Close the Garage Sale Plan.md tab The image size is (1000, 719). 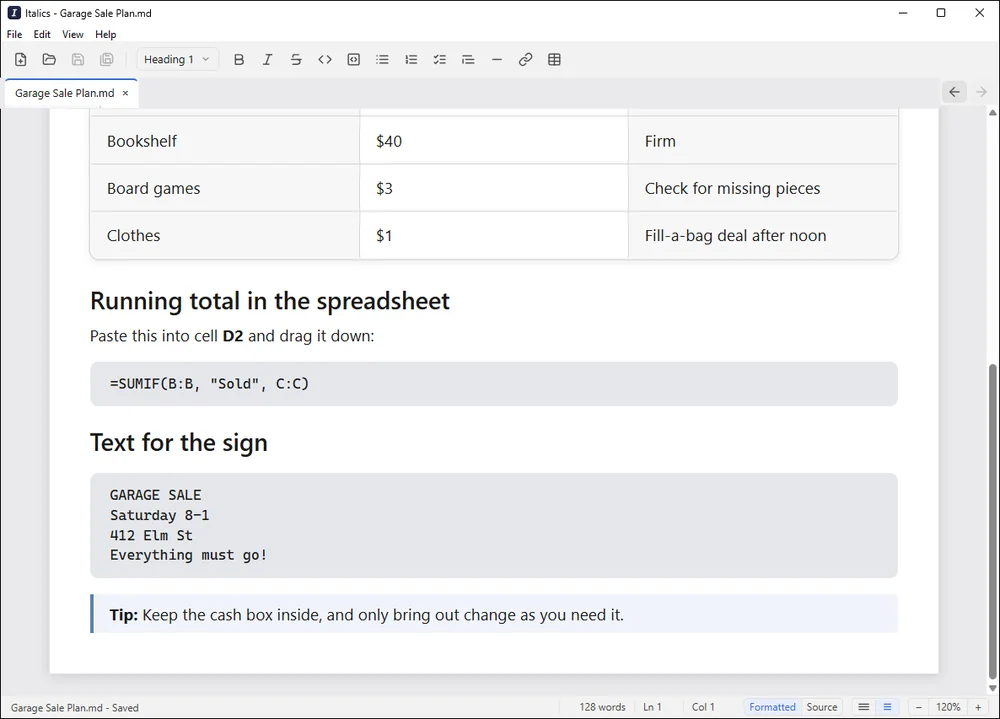[x=126, y=93]
